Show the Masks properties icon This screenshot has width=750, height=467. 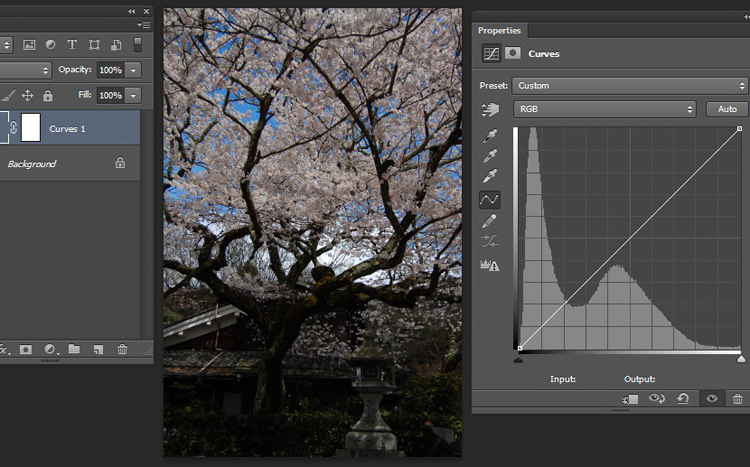coord(512,53)
